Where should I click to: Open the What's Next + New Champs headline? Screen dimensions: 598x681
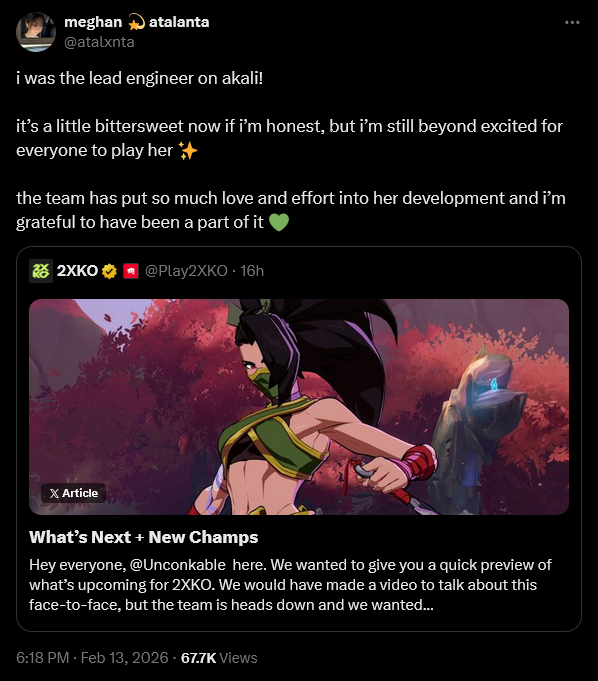(x=143, y=537)
